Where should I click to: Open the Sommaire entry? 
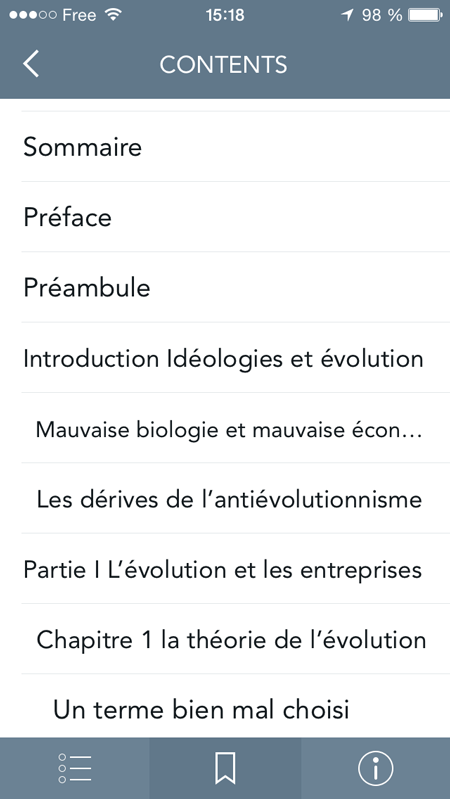235,147
